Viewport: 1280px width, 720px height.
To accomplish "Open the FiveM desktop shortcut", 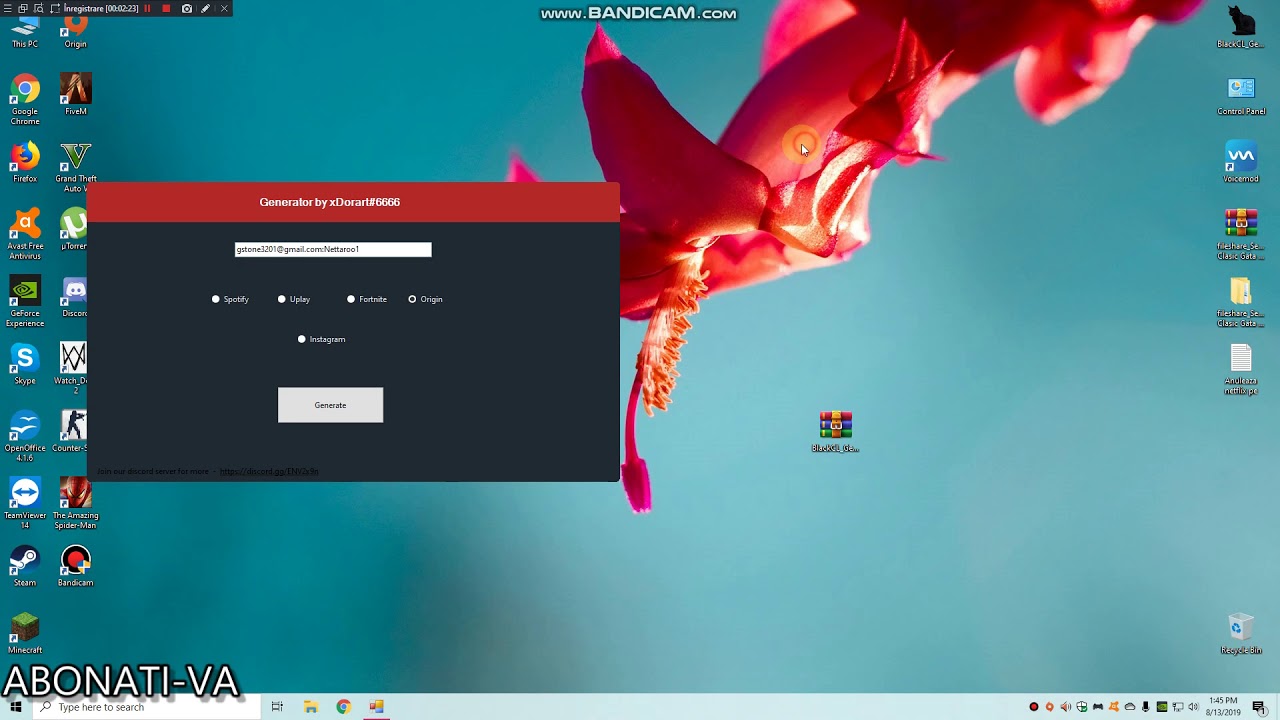I will 75,95.
